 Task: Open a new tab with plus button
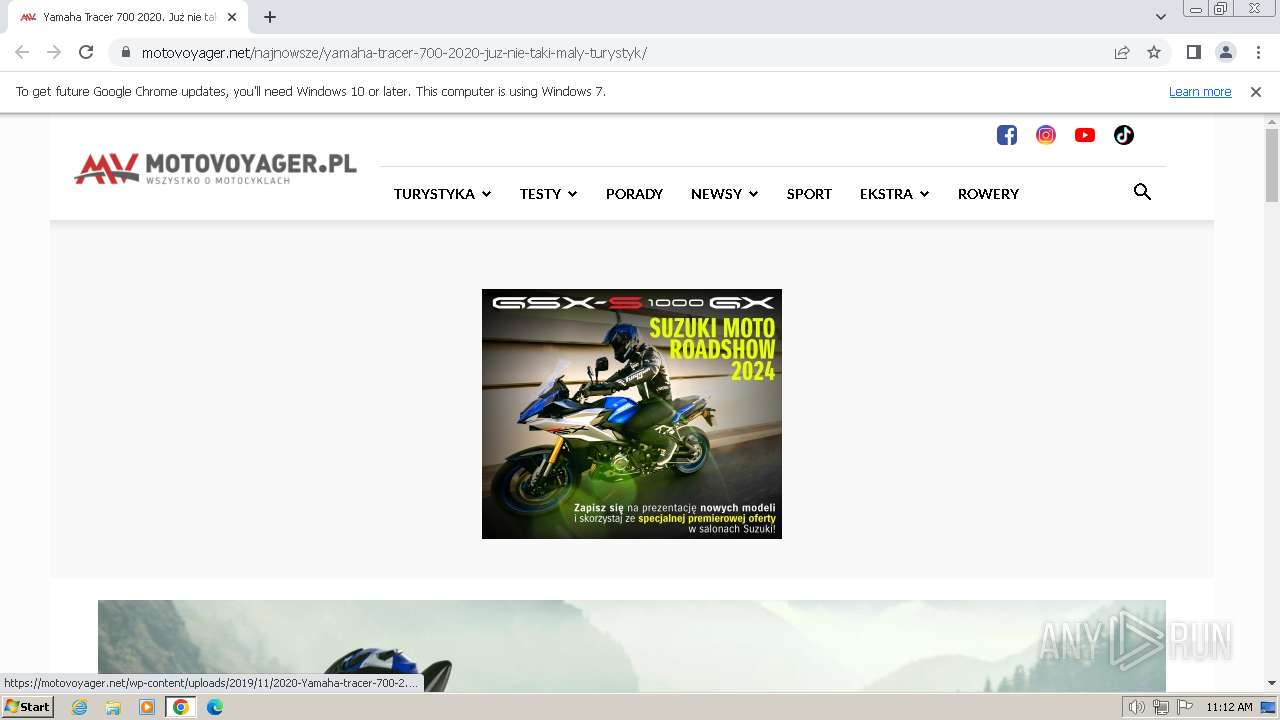pos(270,17)
